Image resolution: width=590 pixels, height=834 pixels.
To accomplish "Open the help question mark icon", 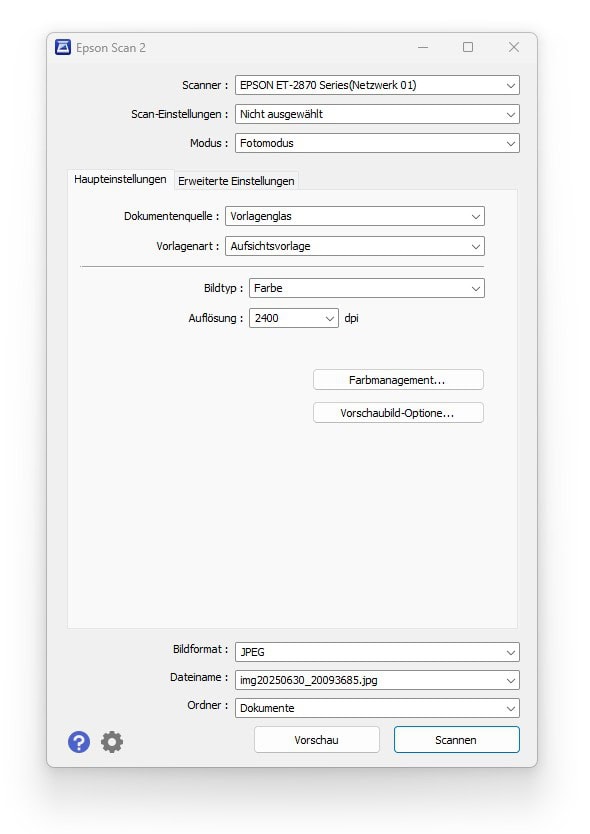I will click(79, 741).
